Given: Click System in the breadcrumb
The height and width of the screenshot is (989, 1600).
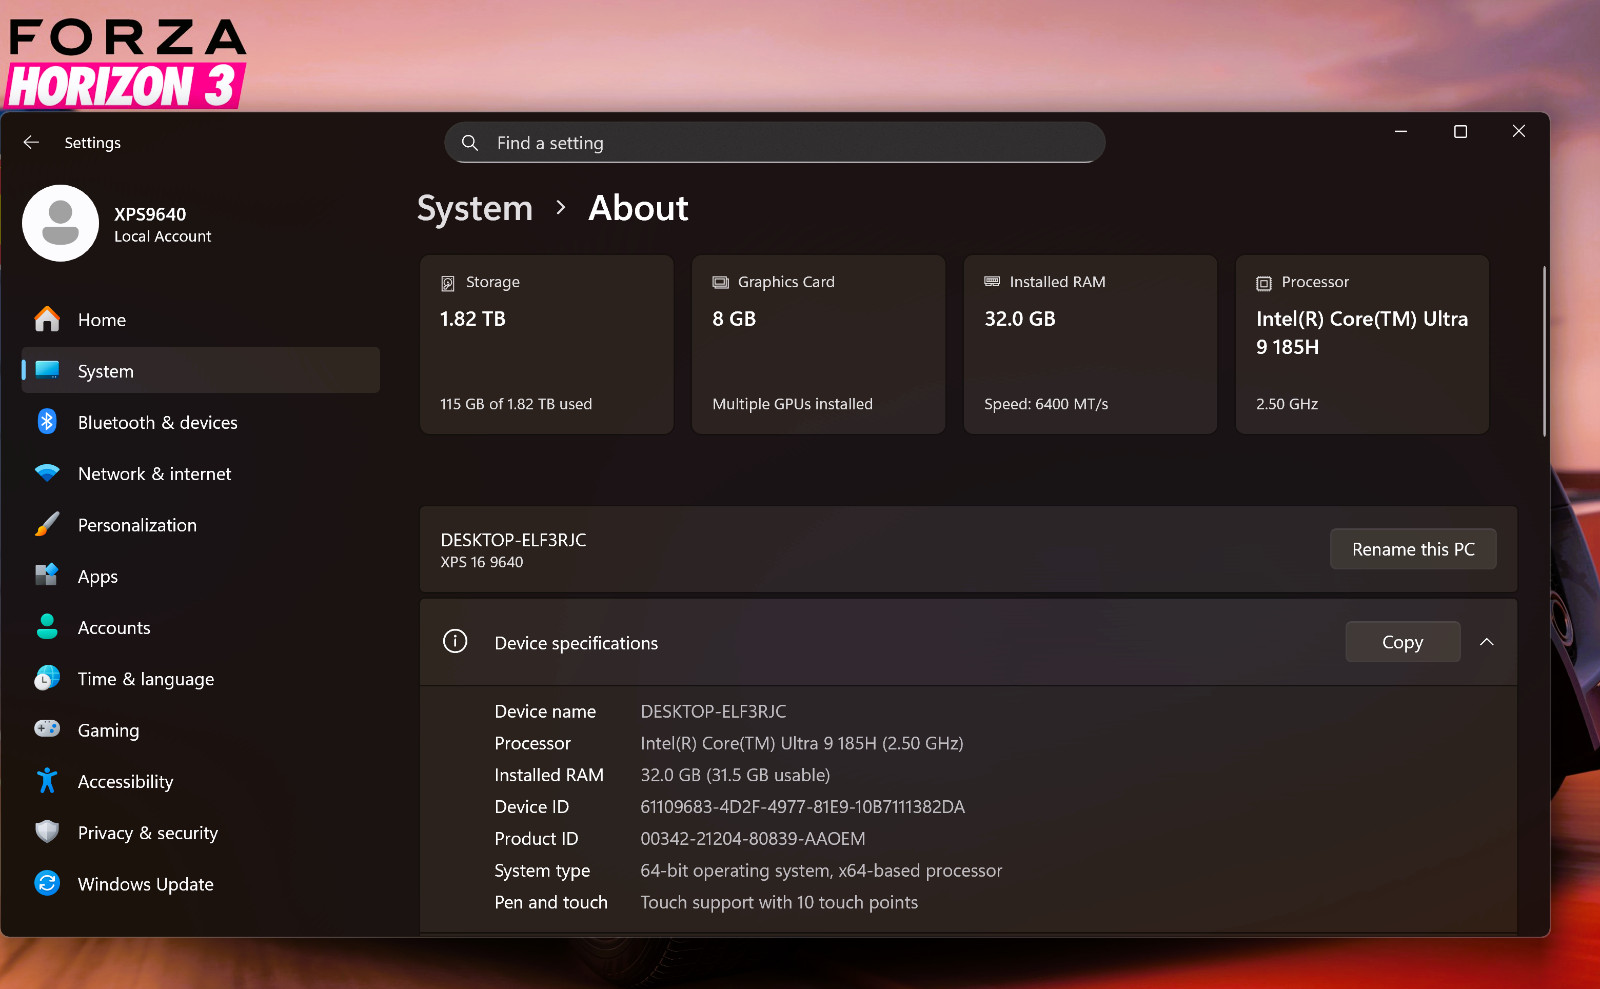Looking at the screenshot, I should coord(475,208).
